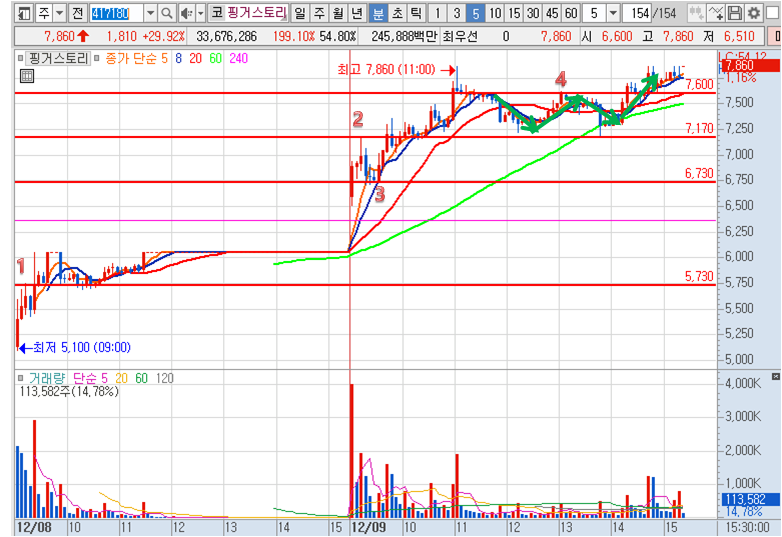The image size is (782, 537).
Task: Click the candle count field 154
Action: click(637, 13)
